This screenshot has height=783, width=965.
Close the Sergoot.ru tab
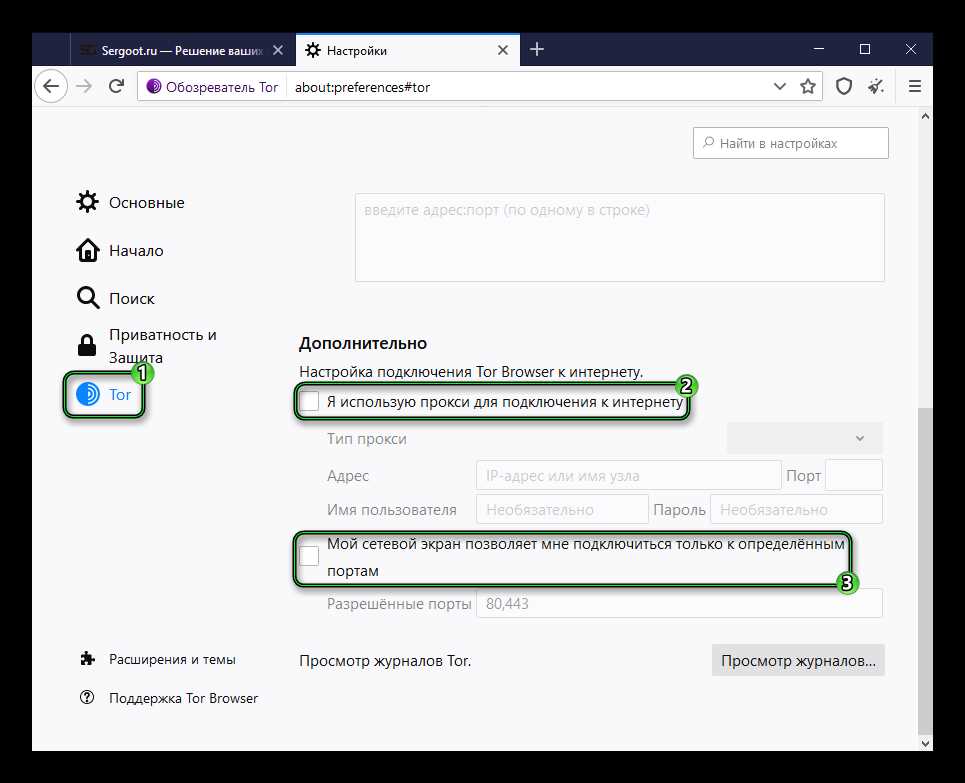278,50
